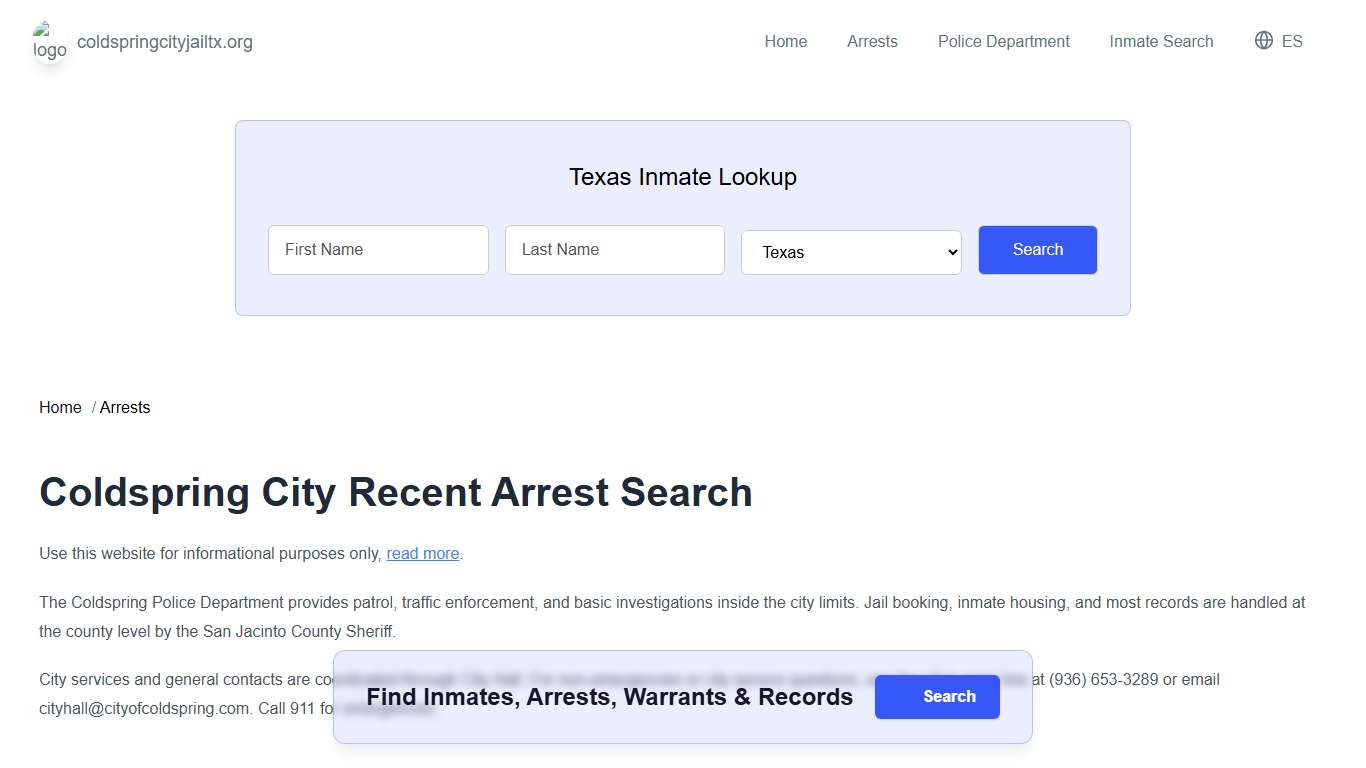Screen dimensions: 1366x768
Task: Expand the state selection combo box
Action: [x=851, y=252]
